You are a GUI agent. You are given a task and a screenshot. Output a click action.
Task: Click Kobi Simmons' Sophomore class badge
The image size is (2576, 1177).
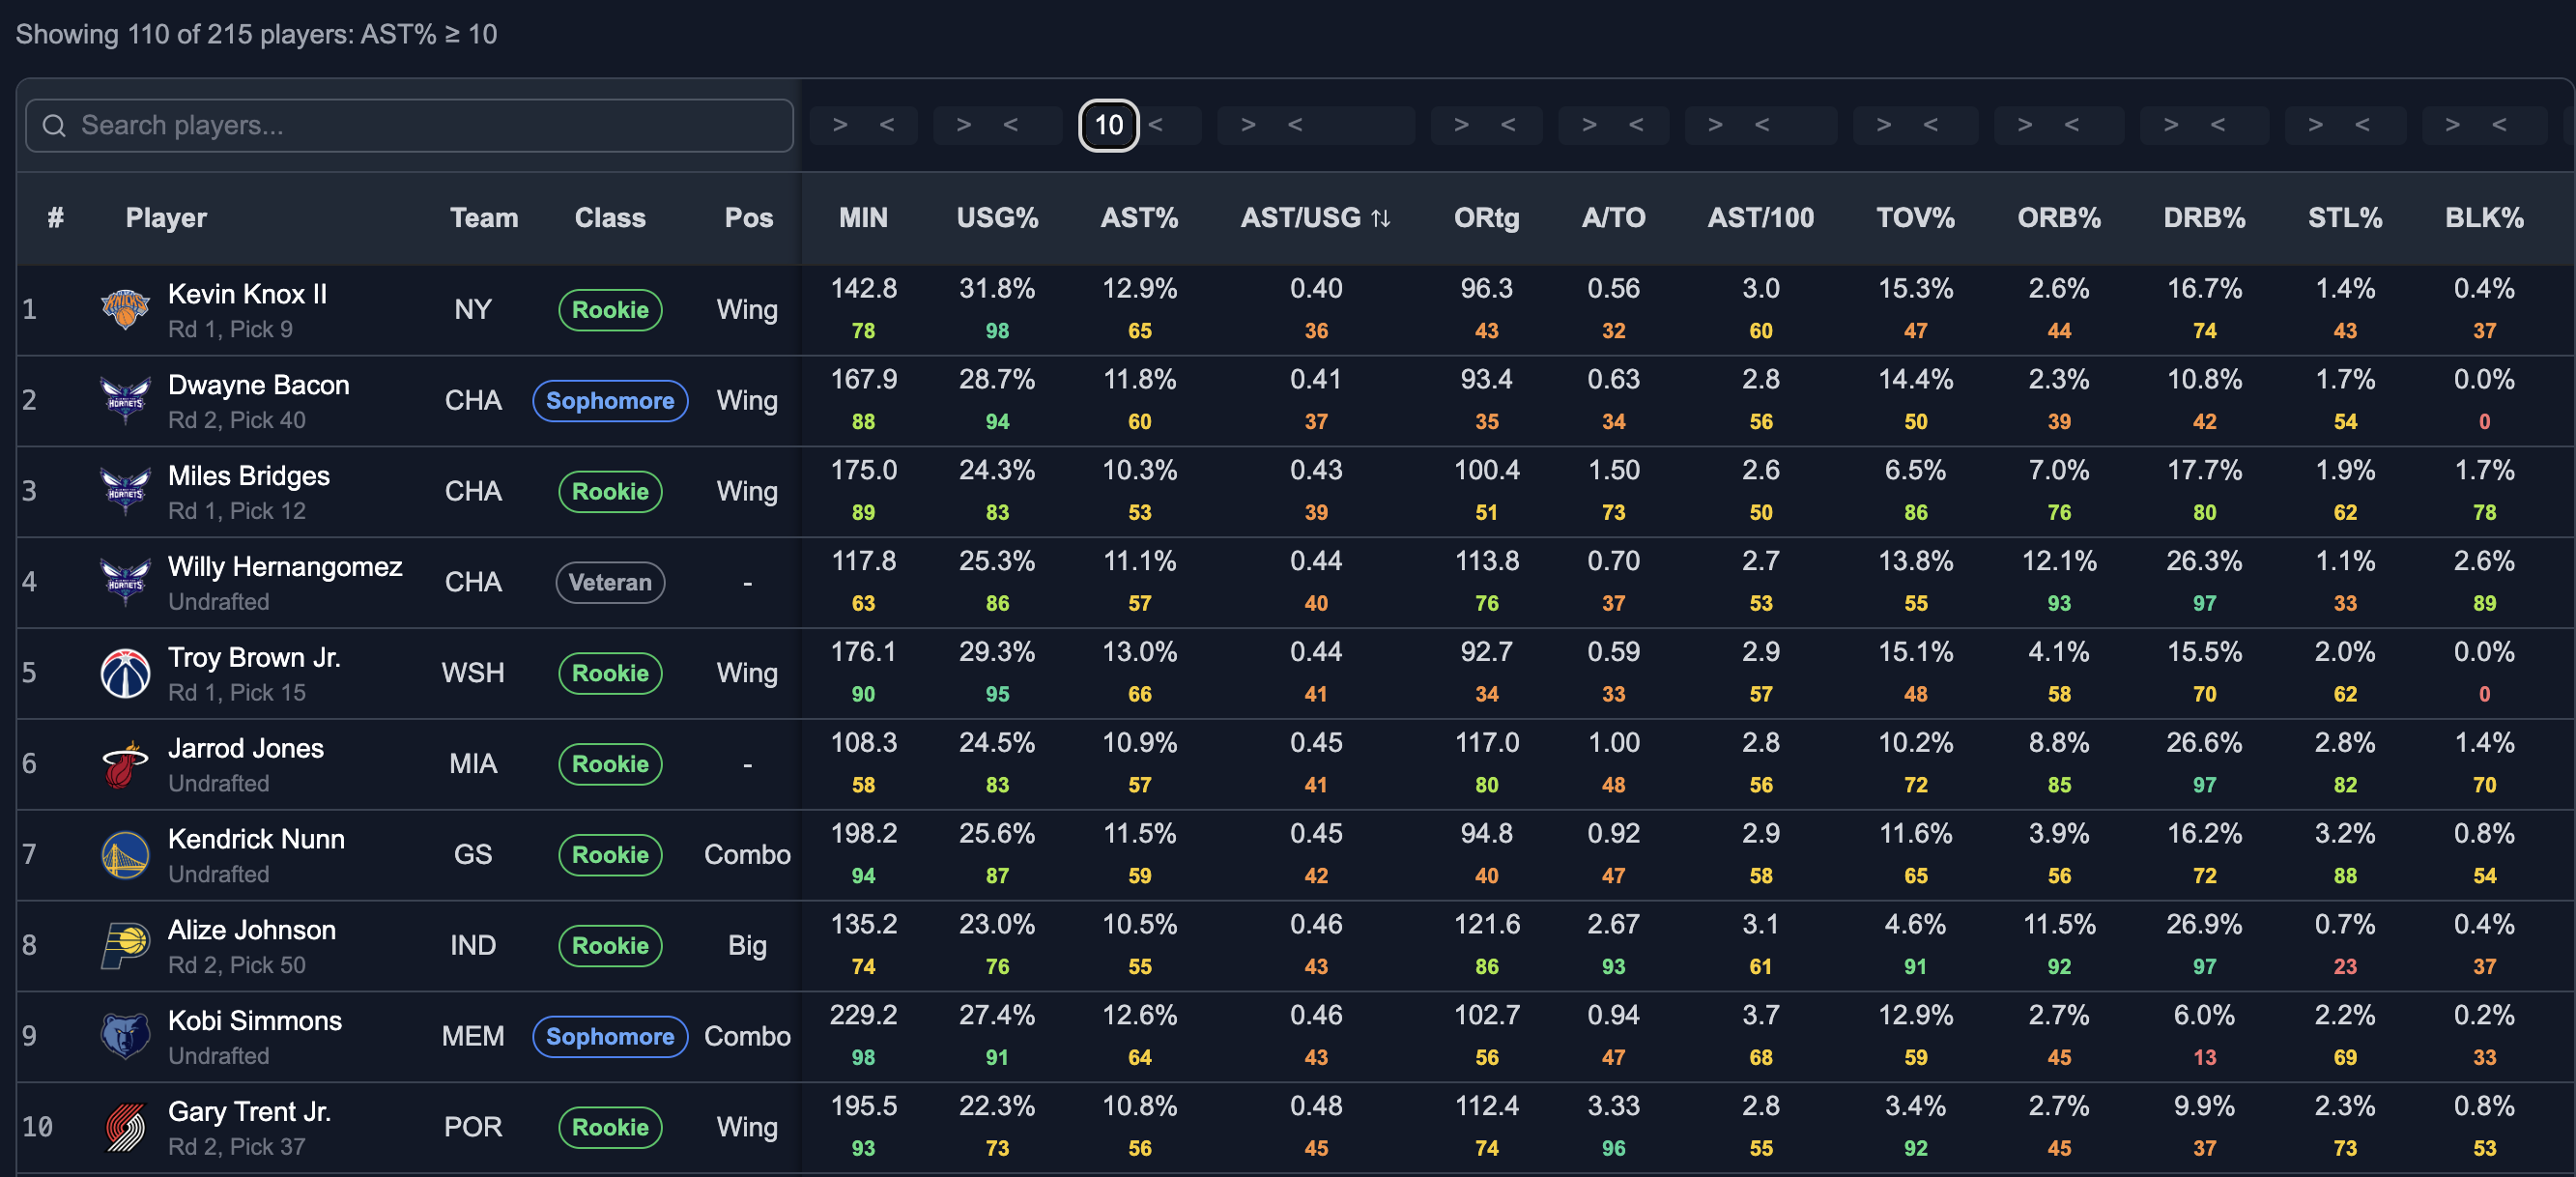click(610, 1036)
